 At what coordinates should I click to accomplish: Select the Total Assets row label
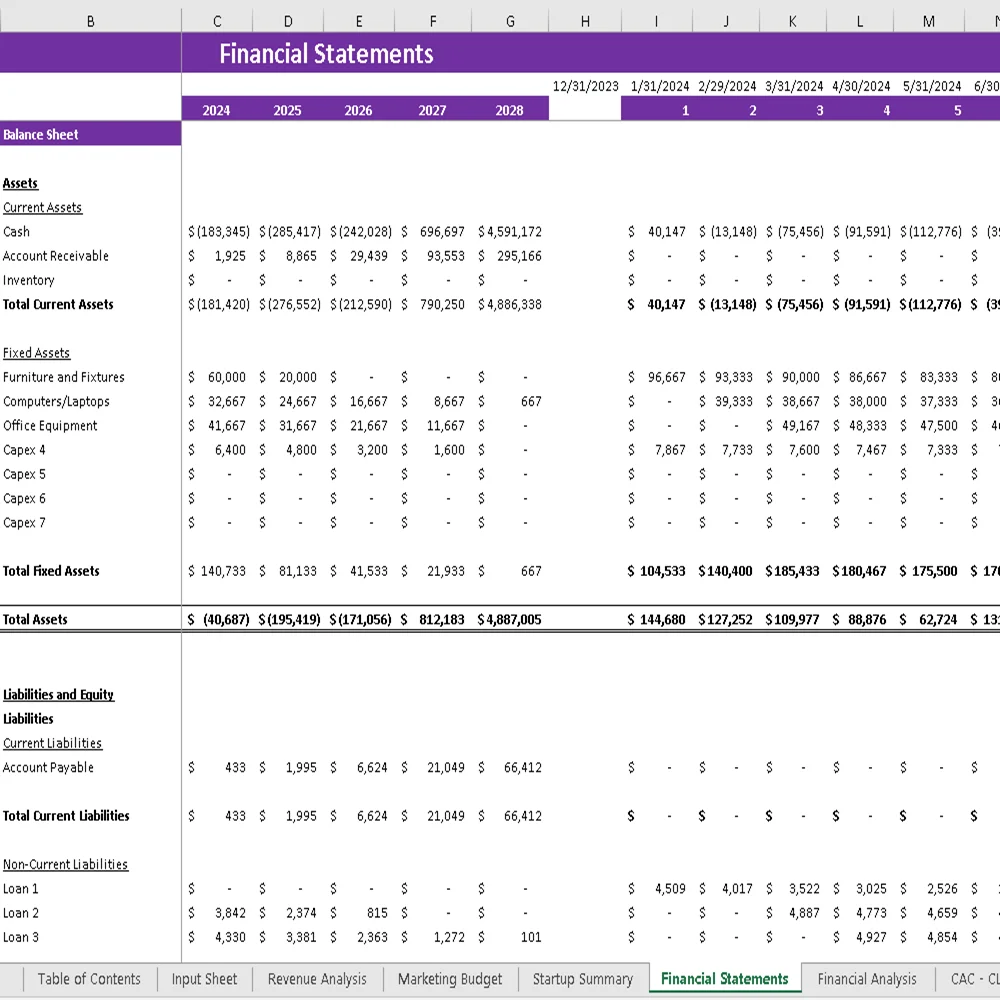(x=34, y=619)
